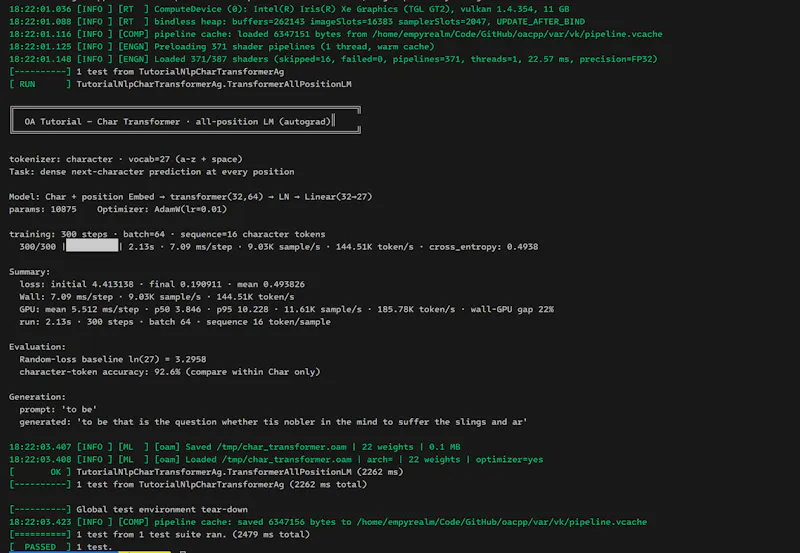
Task: Click the '[oam] Saved /tmp/char_transformer.oam' log line
Action: [235, 447]
